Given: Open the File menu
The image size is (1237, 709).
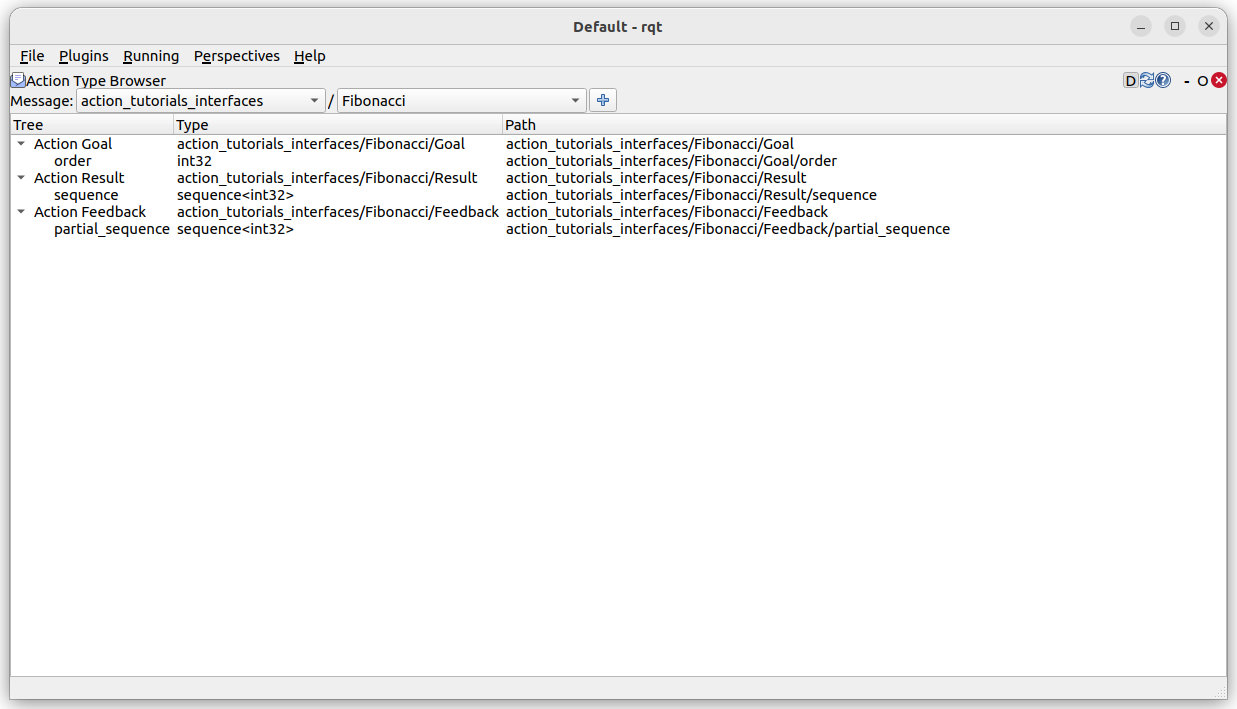Looking at the screenshot, I should [x=32, y=56].
